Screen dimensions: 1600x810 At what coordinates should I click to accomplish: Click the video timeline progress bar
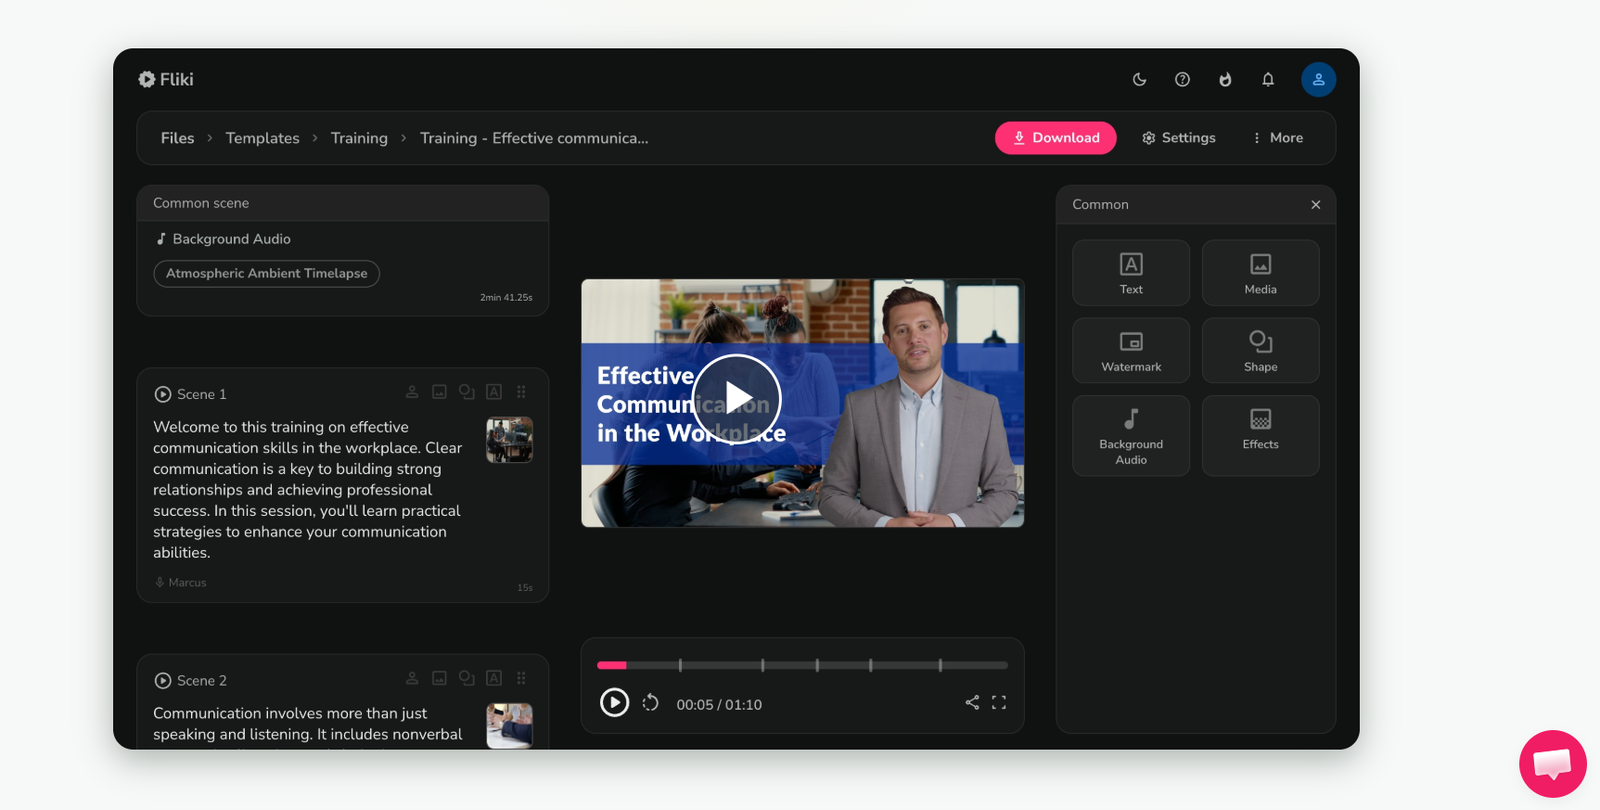point(802,665)
